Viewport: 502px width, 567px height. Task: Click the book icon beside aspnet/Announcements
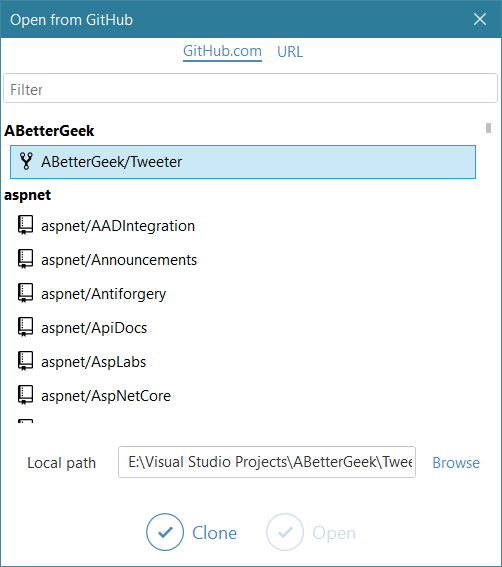[x=25, y=259]
